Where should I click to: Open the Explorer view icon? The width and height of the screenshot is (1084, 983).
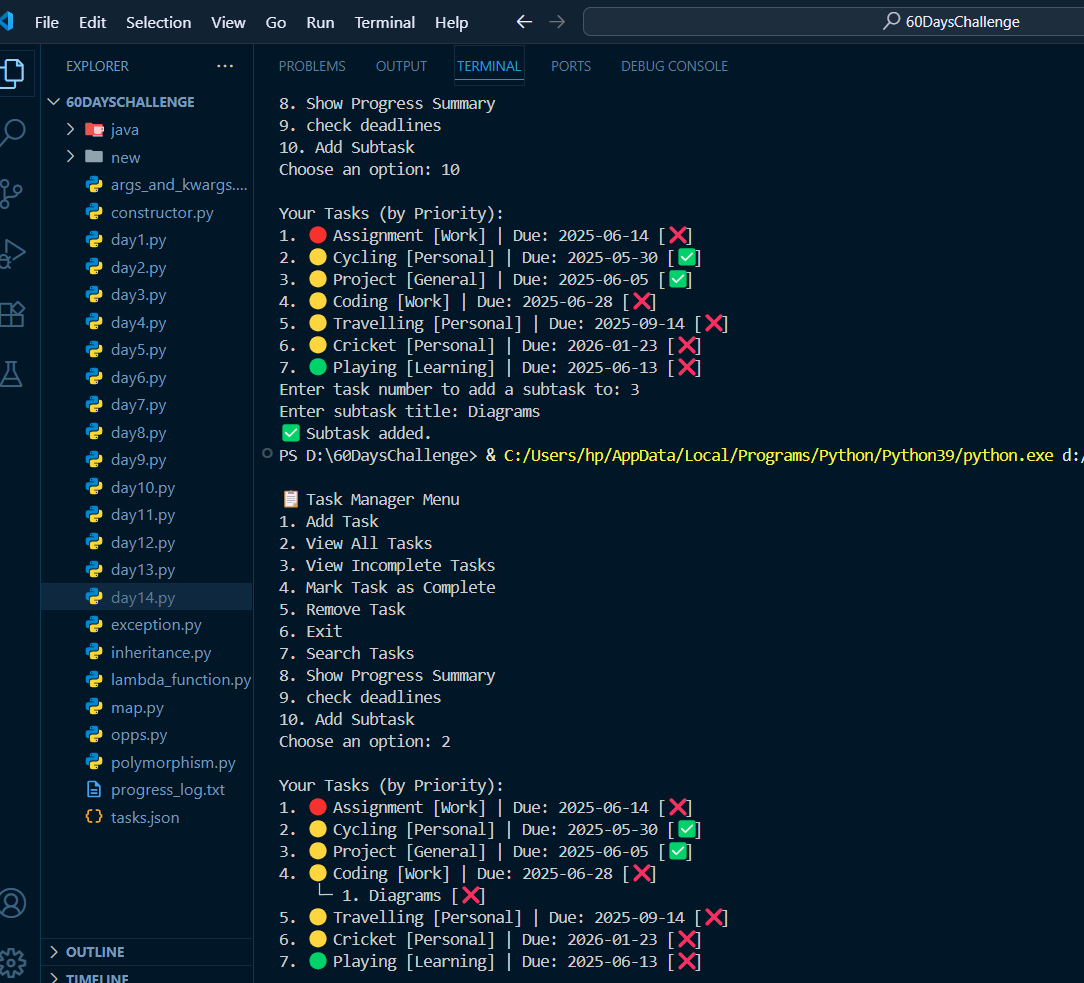(x=12, y=73)
